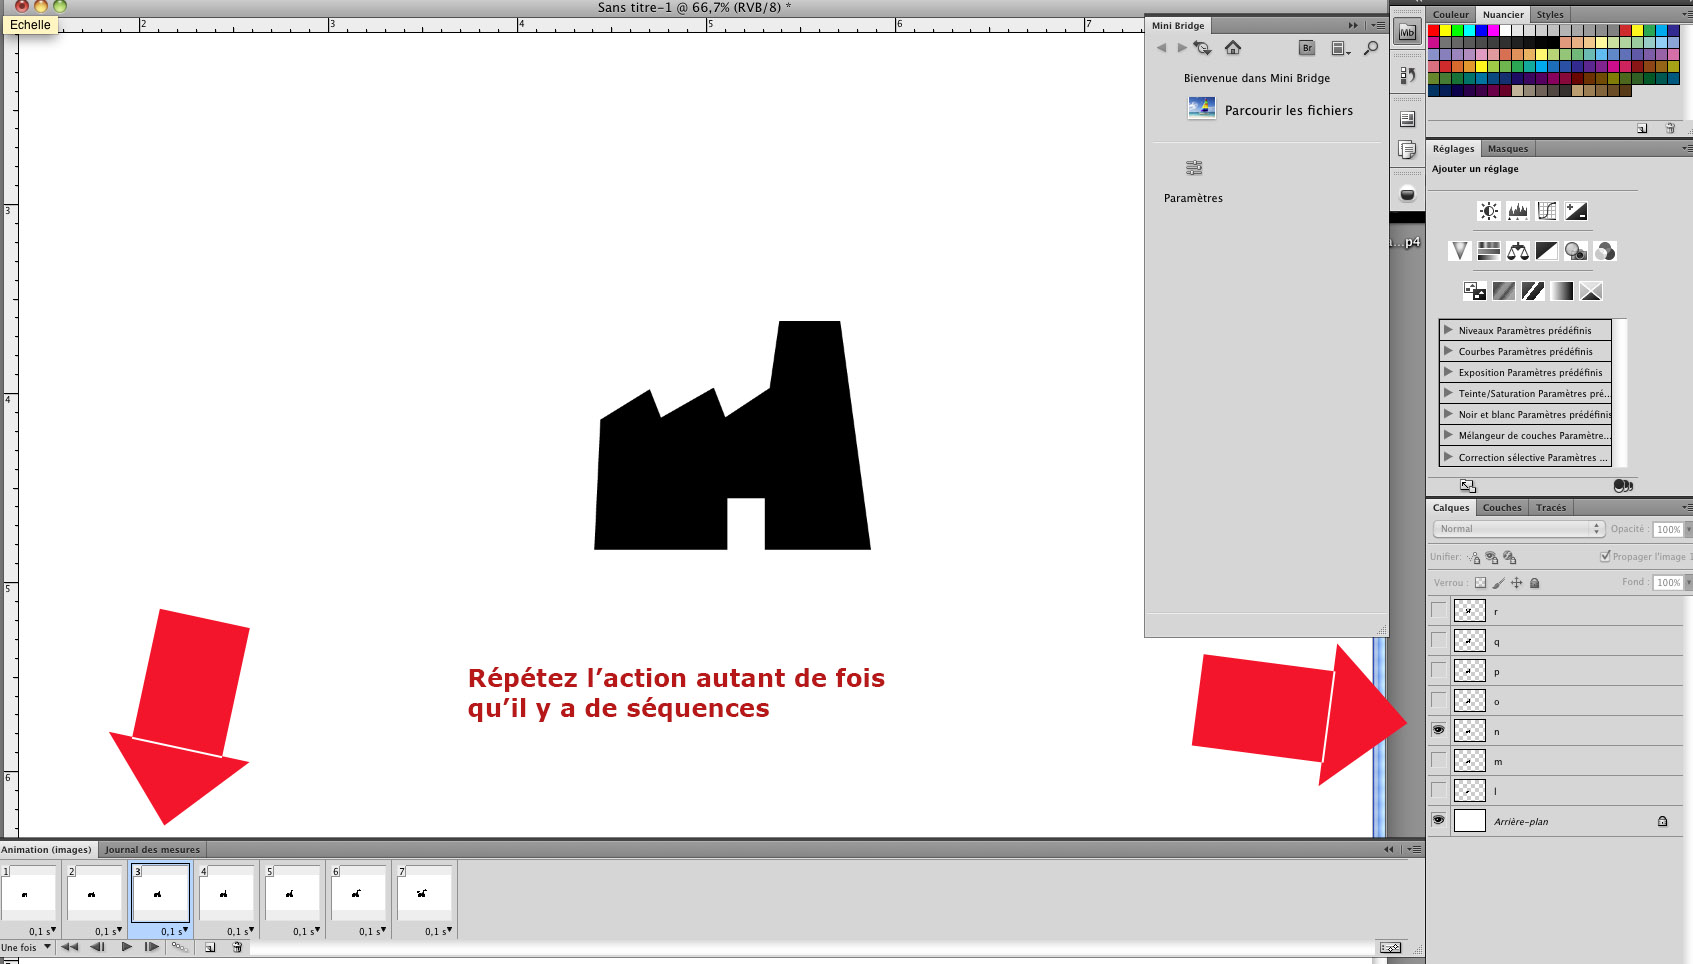The width and height of the screenshot is (1693, 964).
Task: Click the Mini Bridge home icon
Action: point(1233,48)
